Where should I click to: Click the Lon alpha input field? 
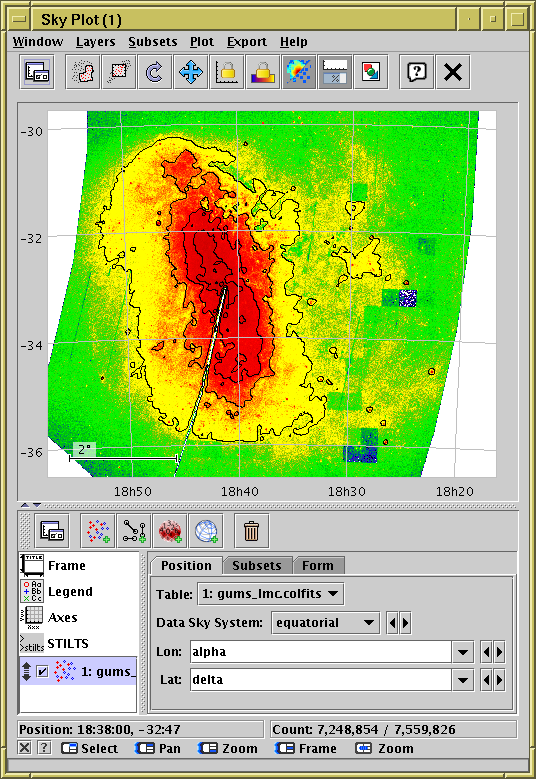[320, 651]
